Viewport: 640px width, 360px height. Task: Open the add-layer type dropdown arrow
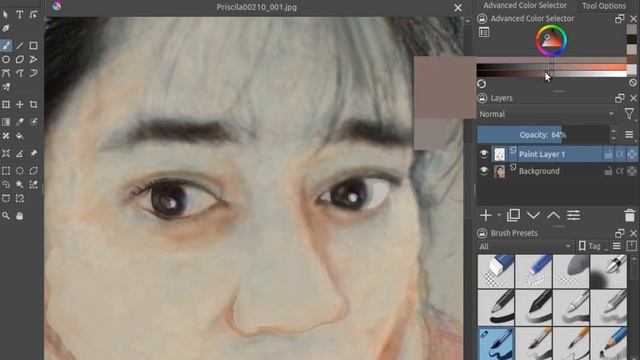(499, 215)
